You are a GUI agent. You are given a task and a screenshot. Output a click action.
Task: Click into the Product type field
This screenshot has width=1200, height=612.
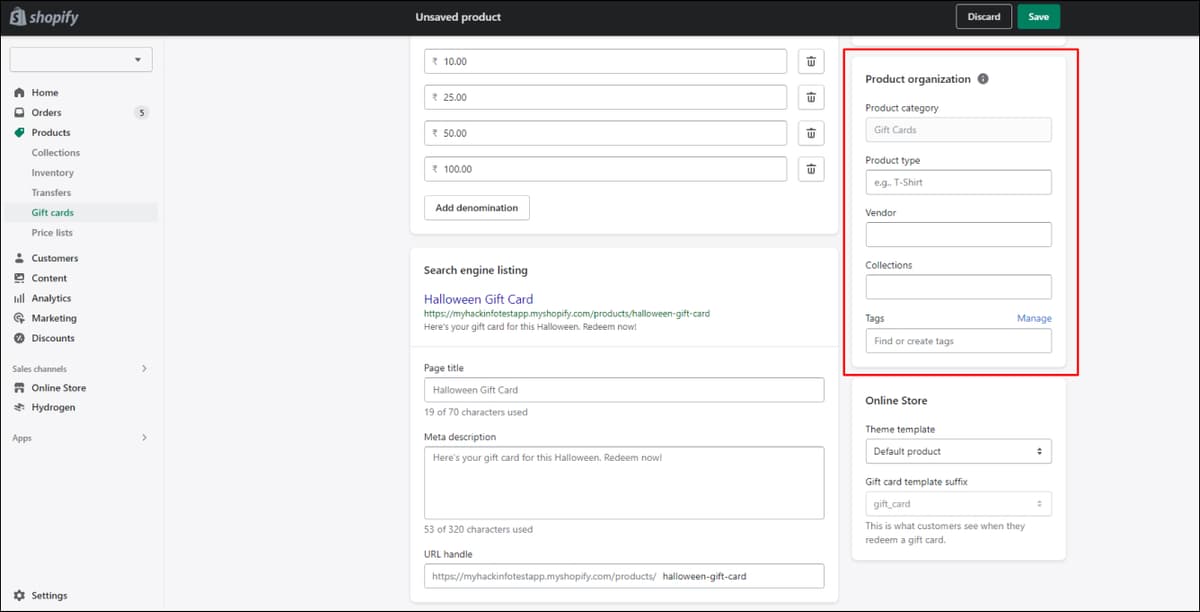[x=958, y=182]
